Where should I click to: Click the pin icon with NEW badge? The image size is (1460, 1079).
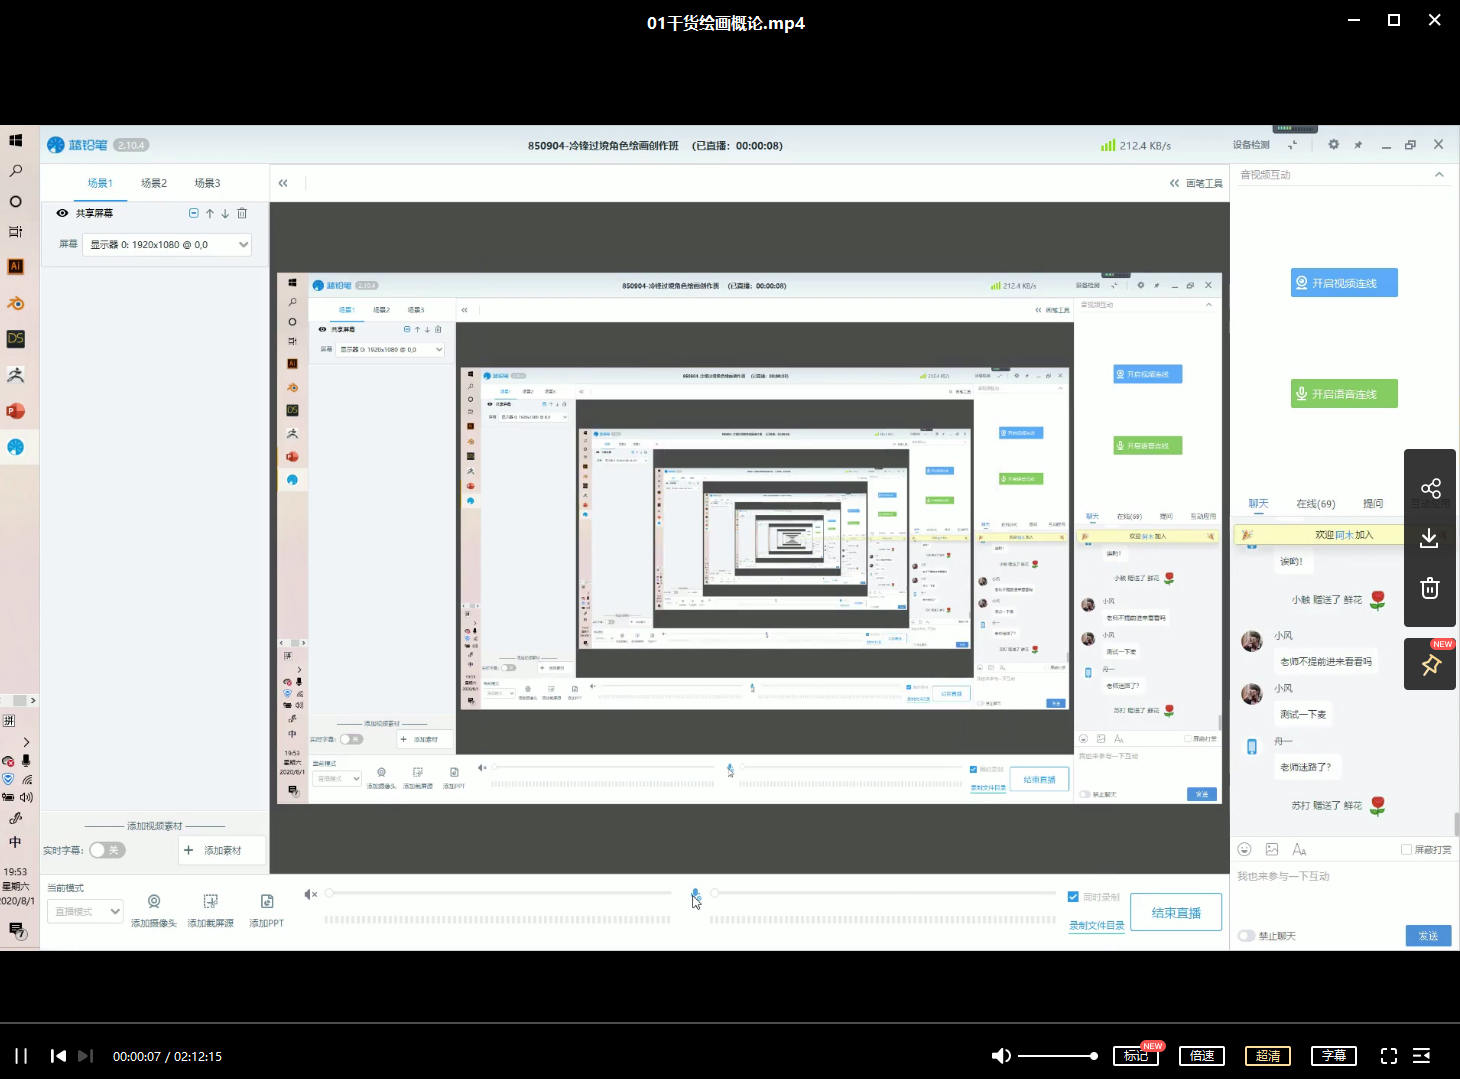point(1430,665)
